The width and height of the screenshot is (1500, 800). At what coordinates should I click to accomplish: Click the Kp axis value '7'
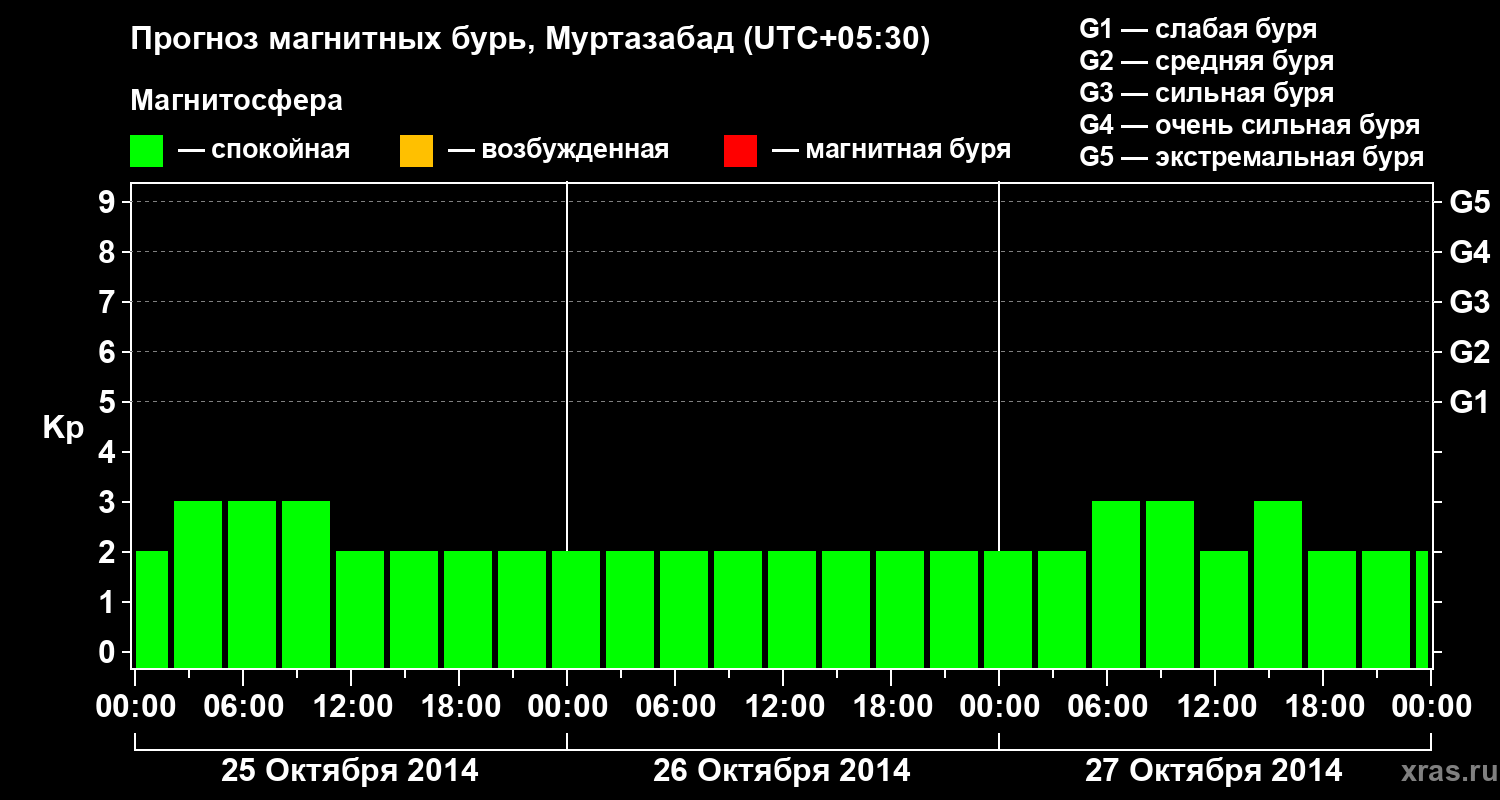(x=109, y=302)
